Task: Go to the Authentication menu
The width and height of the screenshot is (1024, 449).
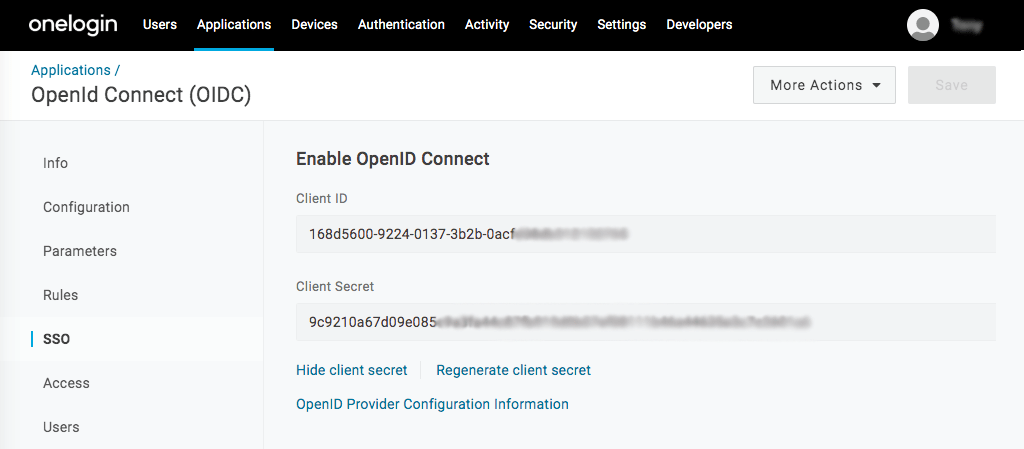Action: click(x=401, y=24)
